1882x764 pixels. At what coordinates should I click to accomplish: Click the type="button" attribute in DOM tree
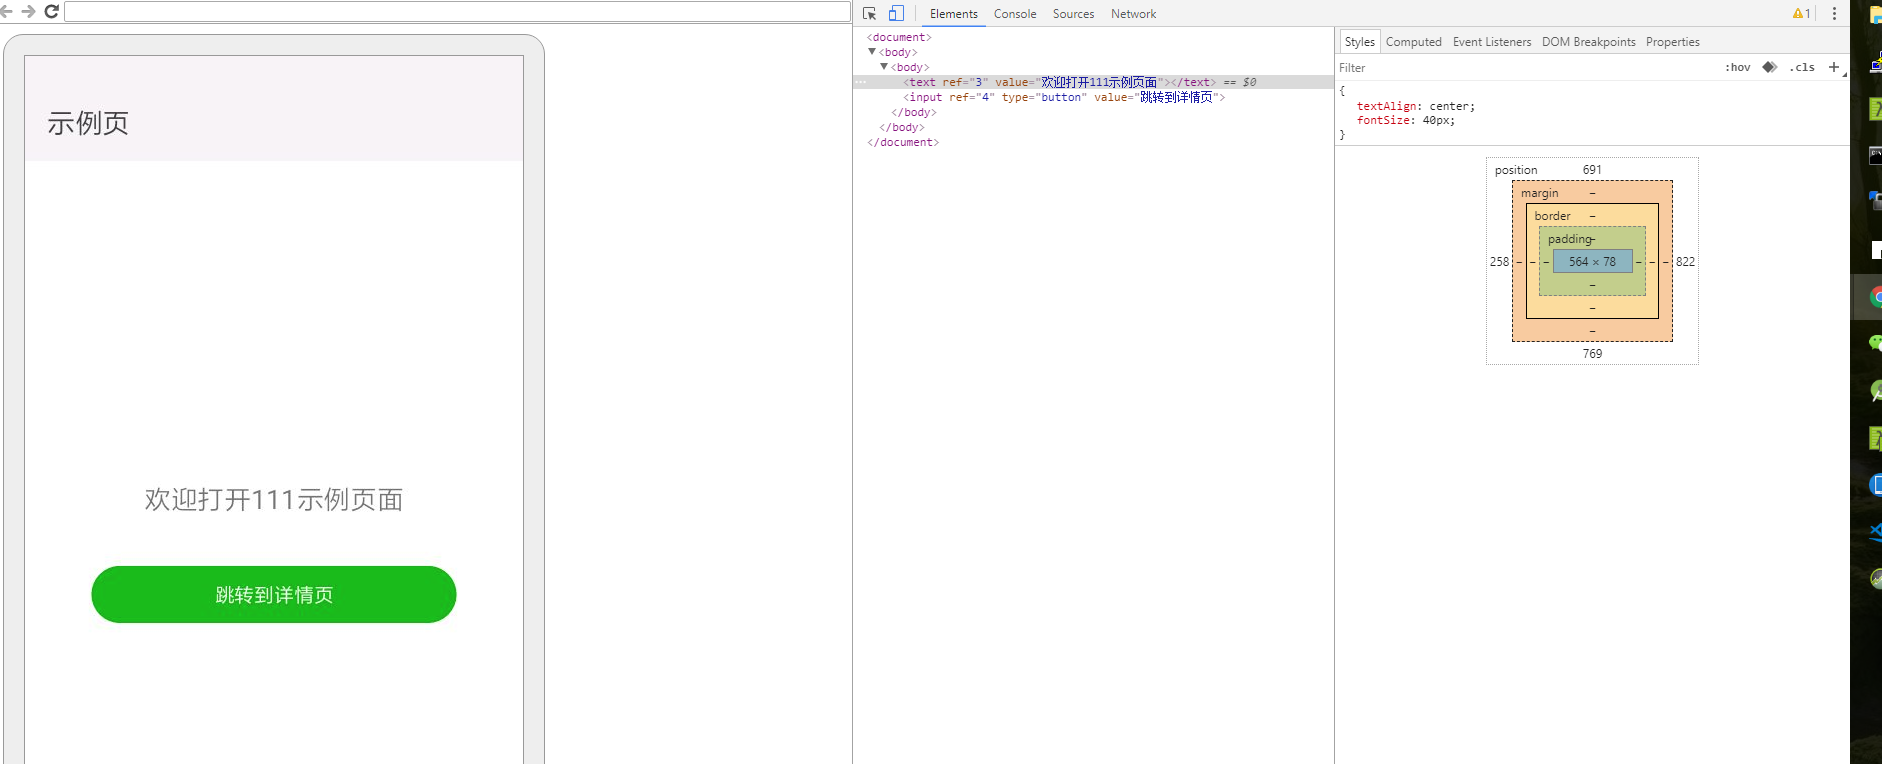coord(1044,97)
